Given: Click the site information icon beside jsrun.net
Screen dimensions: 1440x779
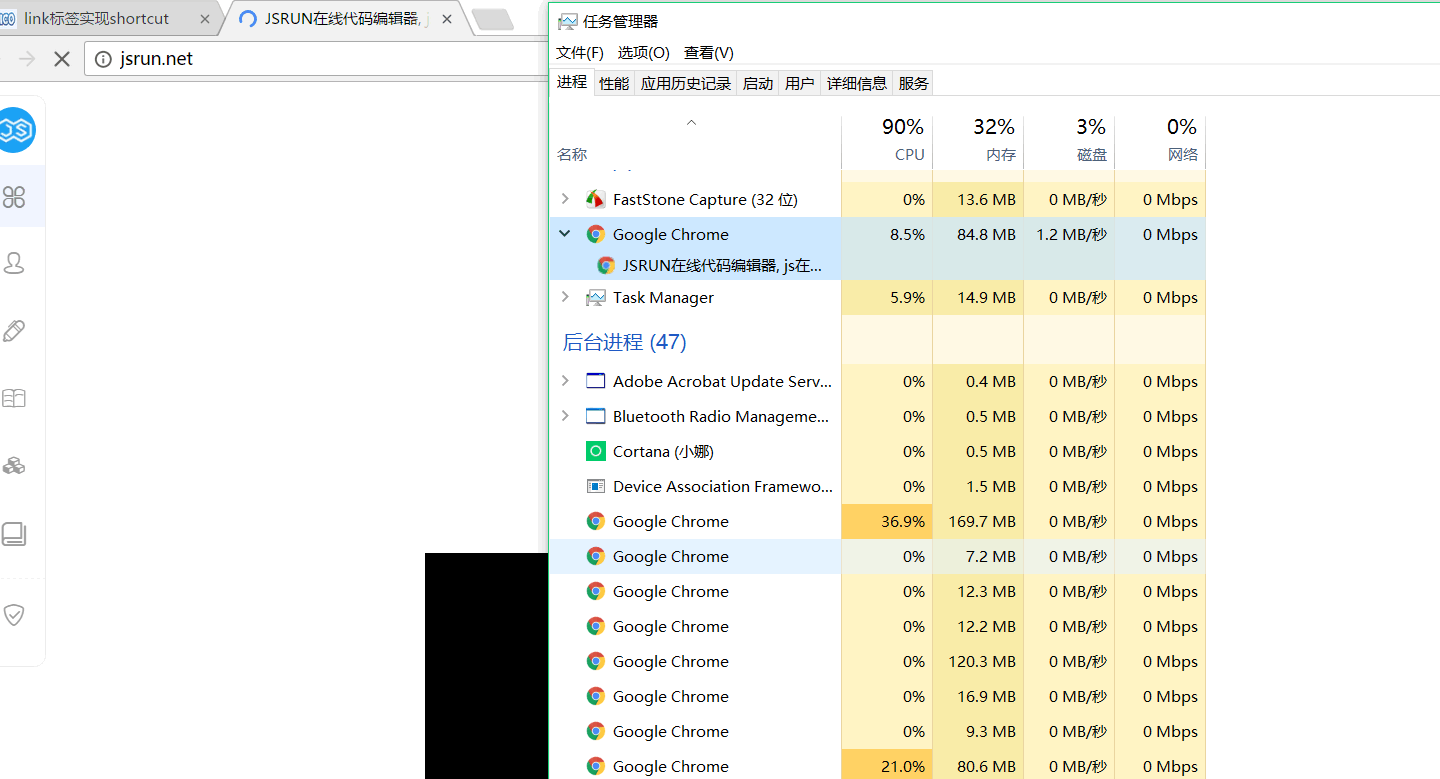Looking at the screenshot, I should coord(102,59).
